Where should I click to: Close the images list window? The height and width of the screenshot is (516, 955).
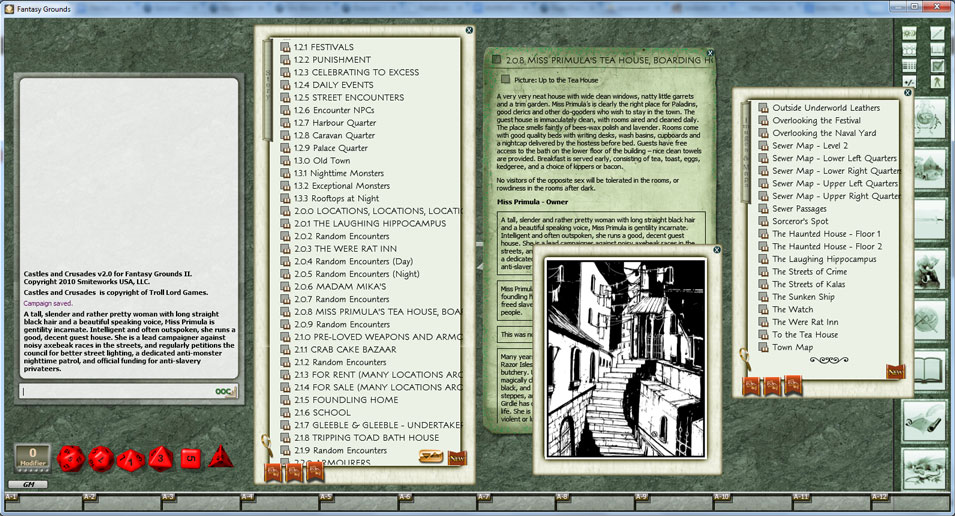pos(908,92)
